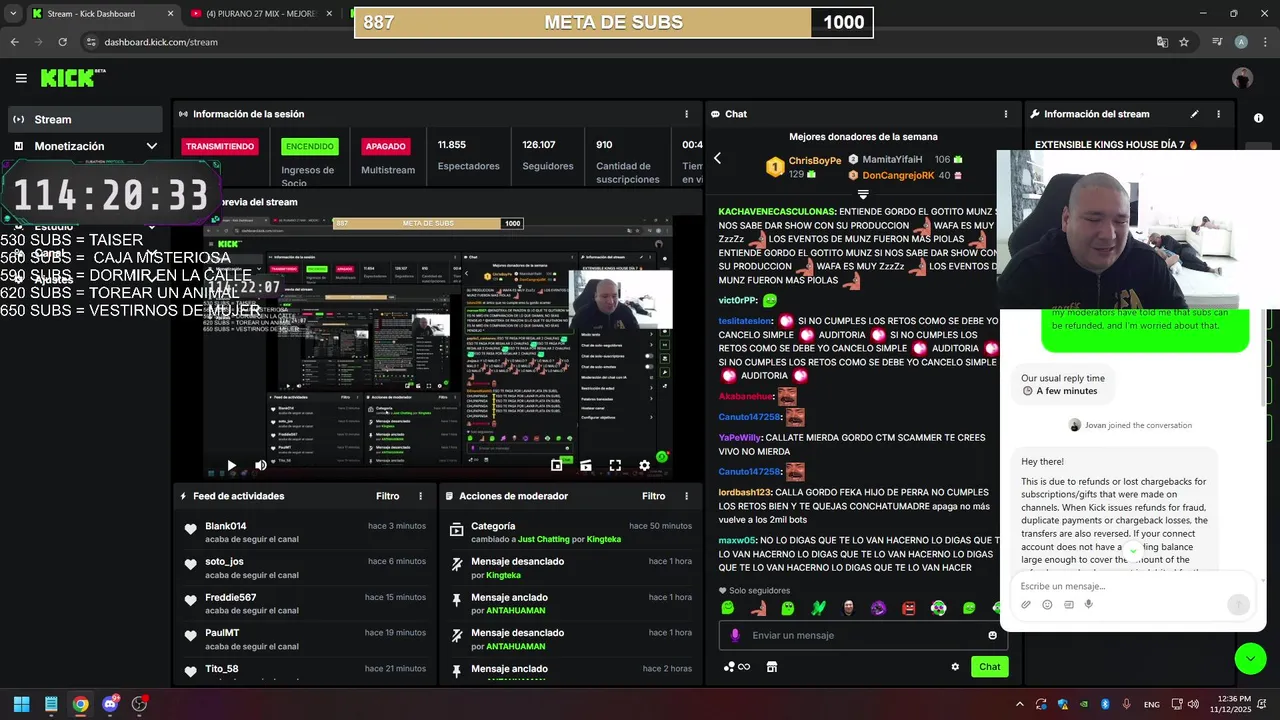Open Kingteka link under Categoría action
The height and width of the screenshot is (720, 1280).
[603, 540]
